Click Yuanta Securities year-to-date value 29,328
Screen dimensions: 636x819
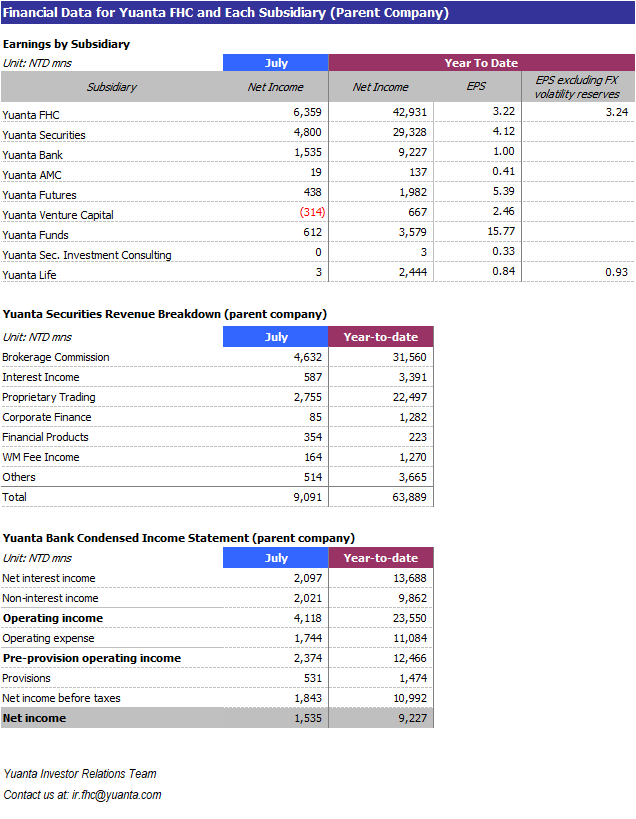point(410,132)
